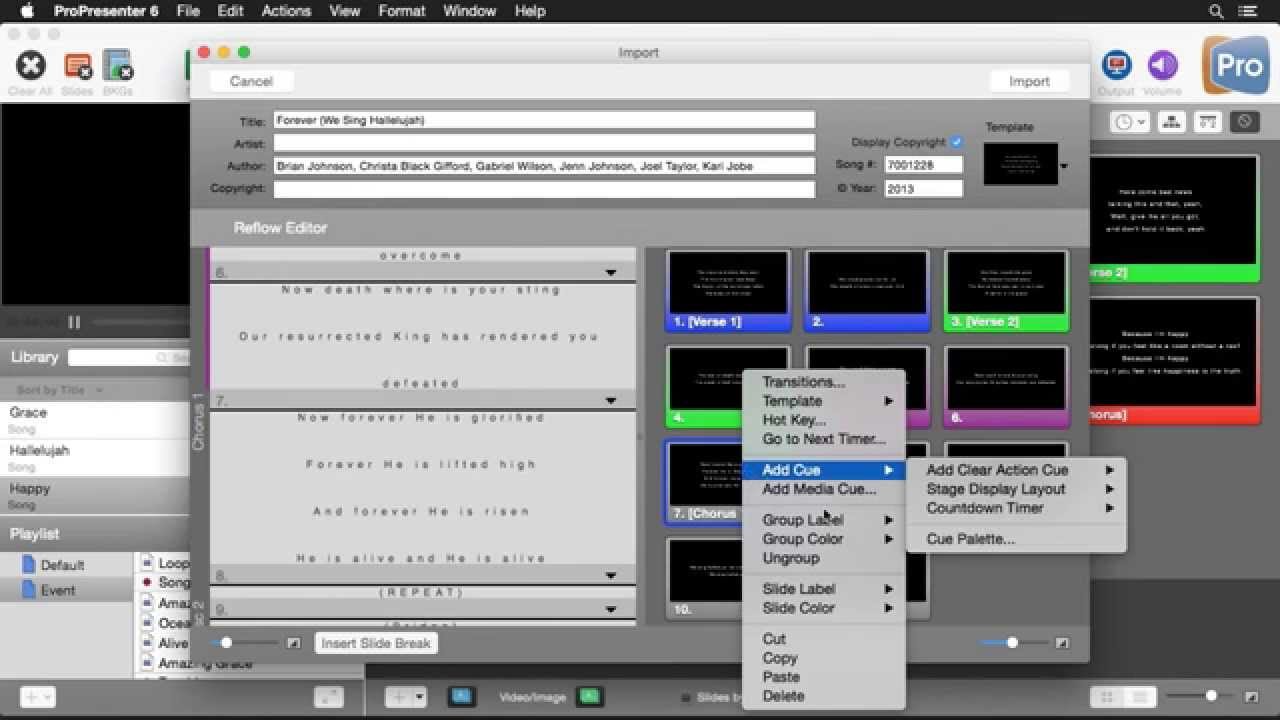The height and width of the screenshot is (720, 1280).
Task: Adjust the slide thumbnail size slider in Import
Action: click(x=1012, y=643)
